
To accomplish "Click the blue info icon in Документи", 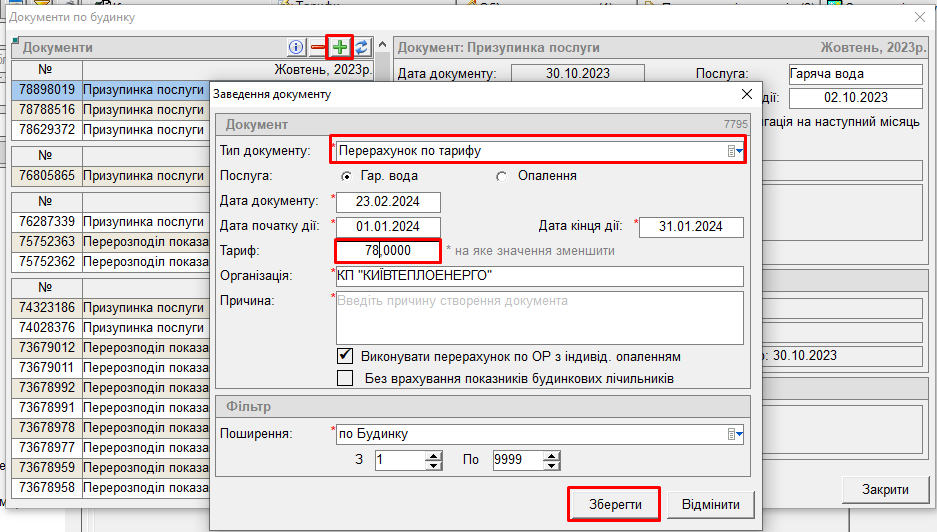I will tap(296, 47).
